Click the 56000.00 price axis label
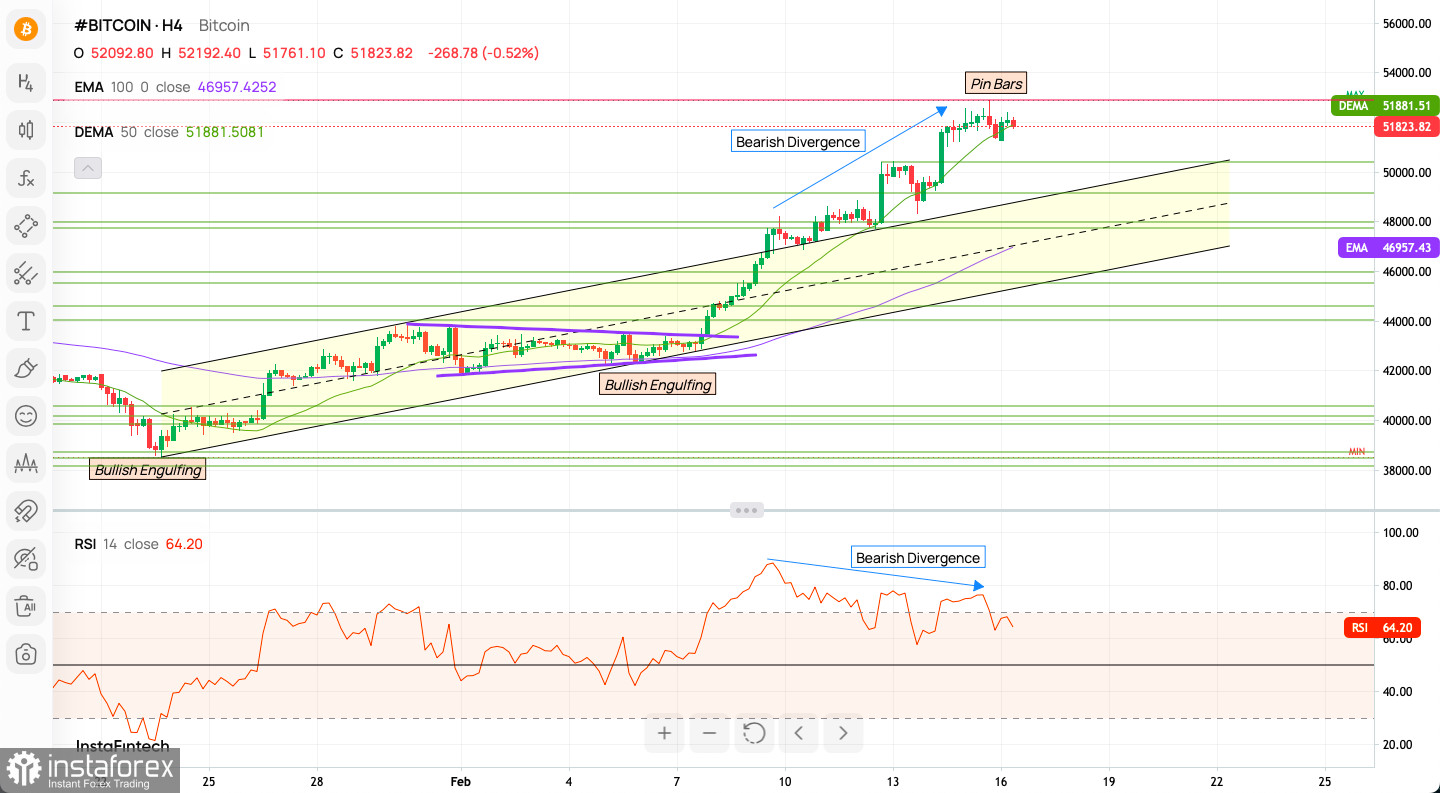 pos(1408,23)
